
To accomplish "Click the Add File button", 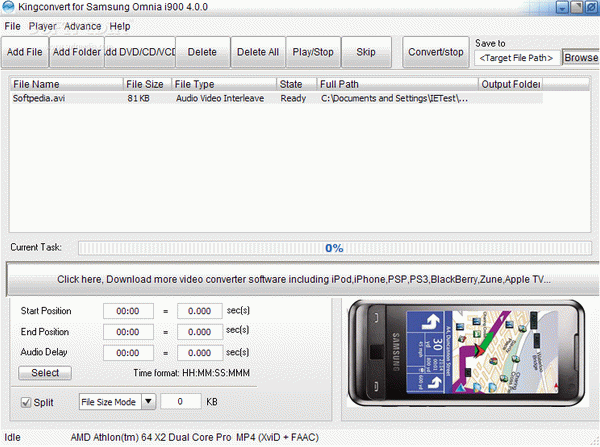I will point(25,52).
